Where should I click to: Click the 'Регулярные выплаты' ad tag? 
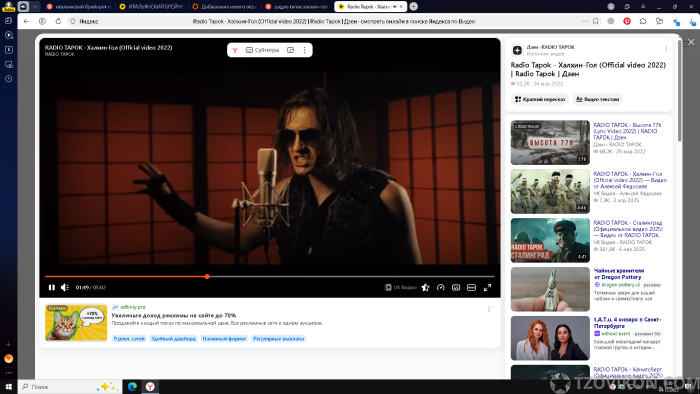pyautogui.click(x=279, y=339)
